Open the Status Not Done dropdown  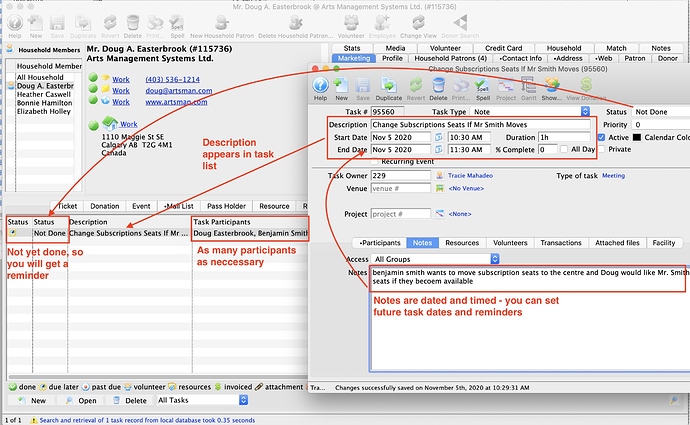pyautogui.click(x=662, y=112)
